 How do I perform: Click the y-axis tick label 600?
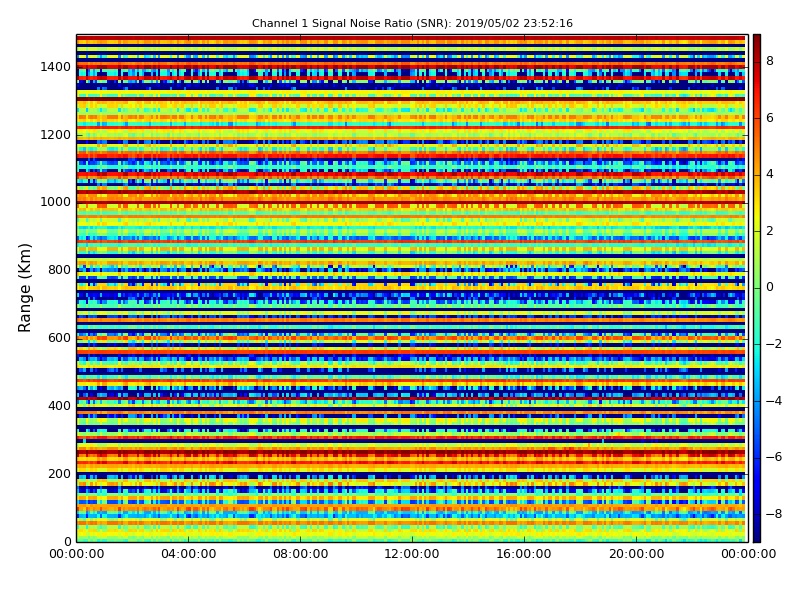coord(59,338)
